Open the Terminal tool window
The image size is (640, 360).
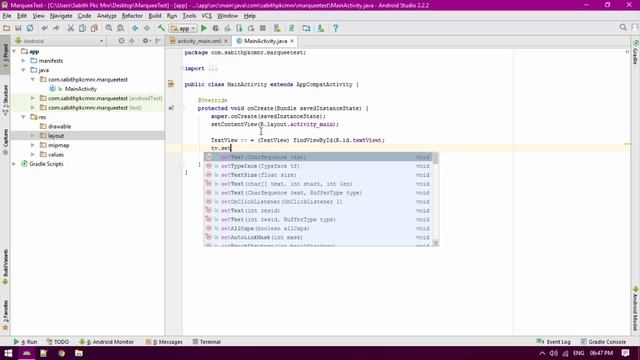click(x=207, y=342)
